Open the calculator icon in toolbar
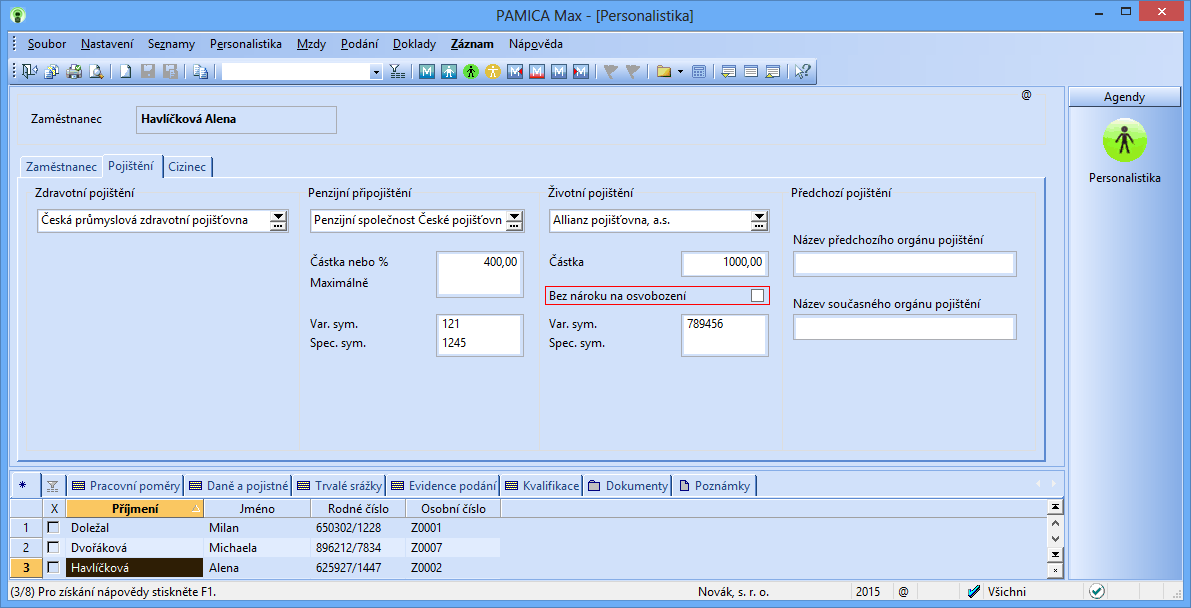This screenshot has width=1191, height=608. click(x=700, y=71)
